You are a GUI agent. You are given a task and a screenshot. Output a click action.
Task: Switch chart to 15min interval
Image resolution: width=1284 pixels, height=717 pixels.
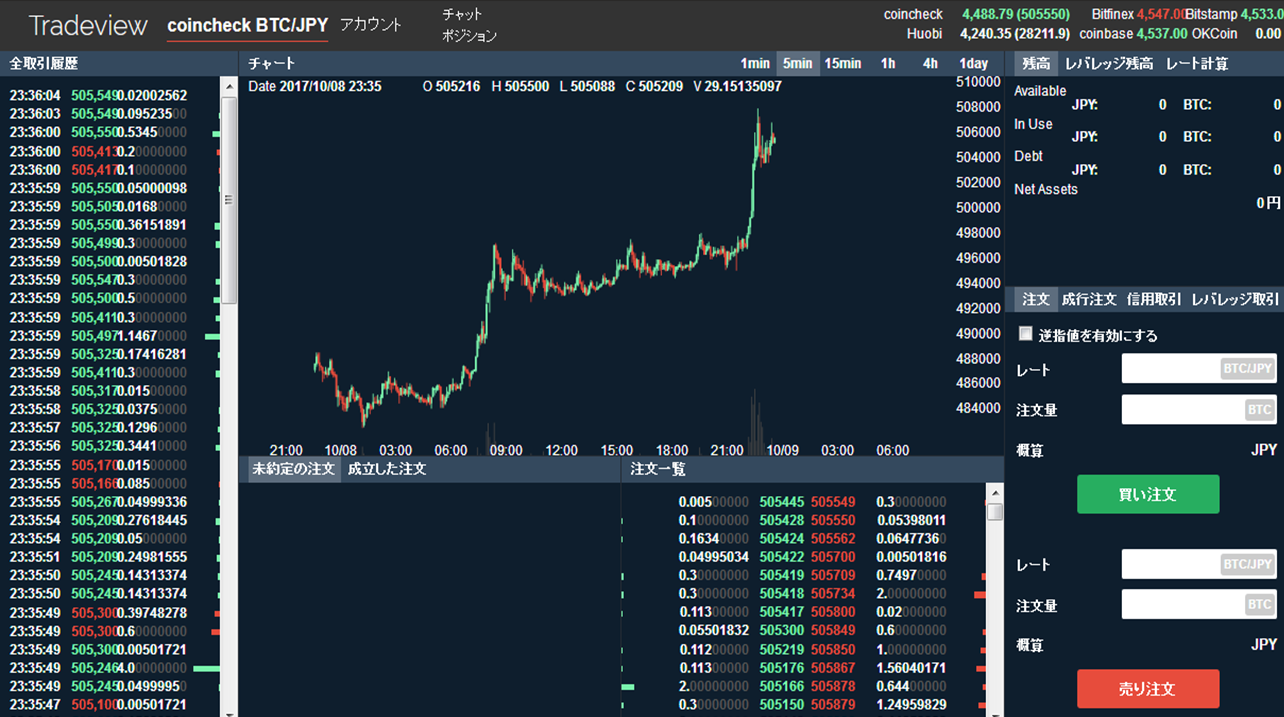pyautogui.click(x=843, y=63)
